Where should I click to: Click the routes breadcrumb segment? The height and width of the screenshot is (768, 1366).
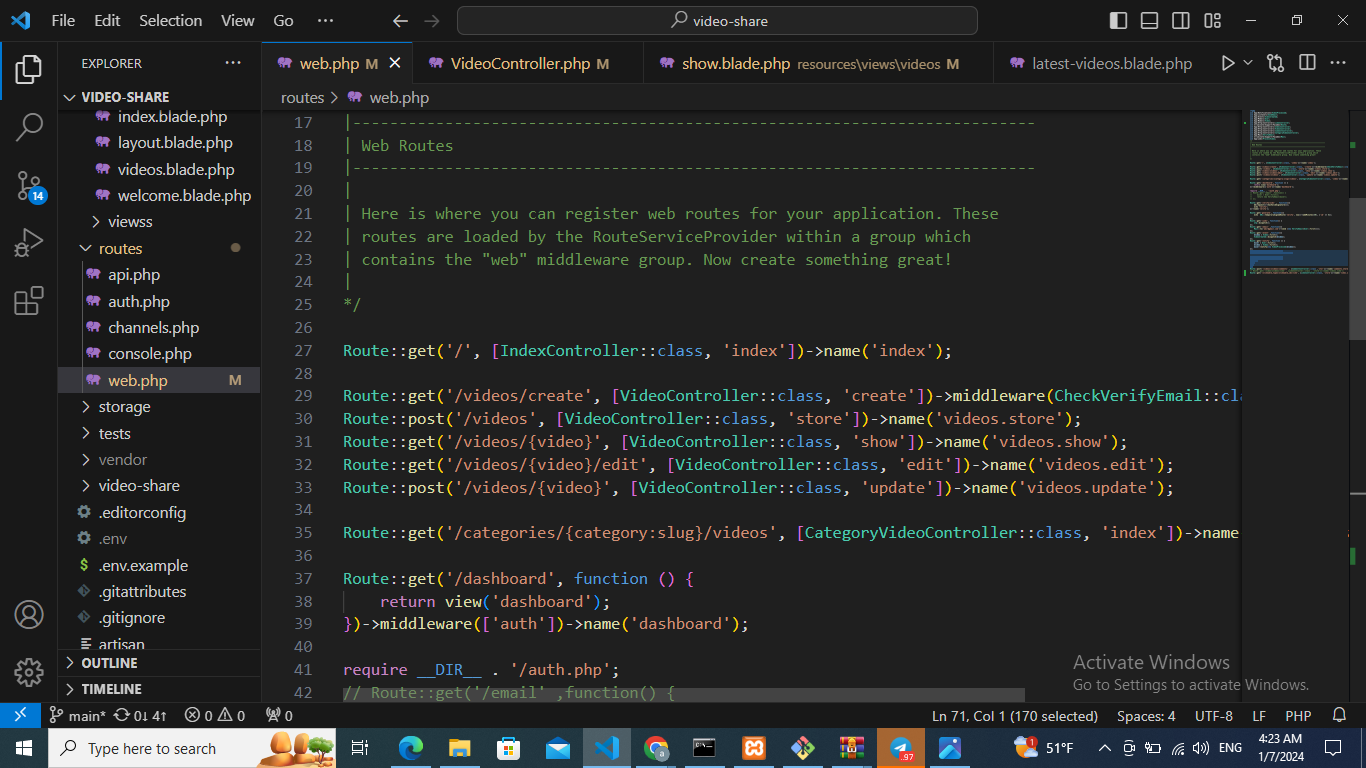302,97
